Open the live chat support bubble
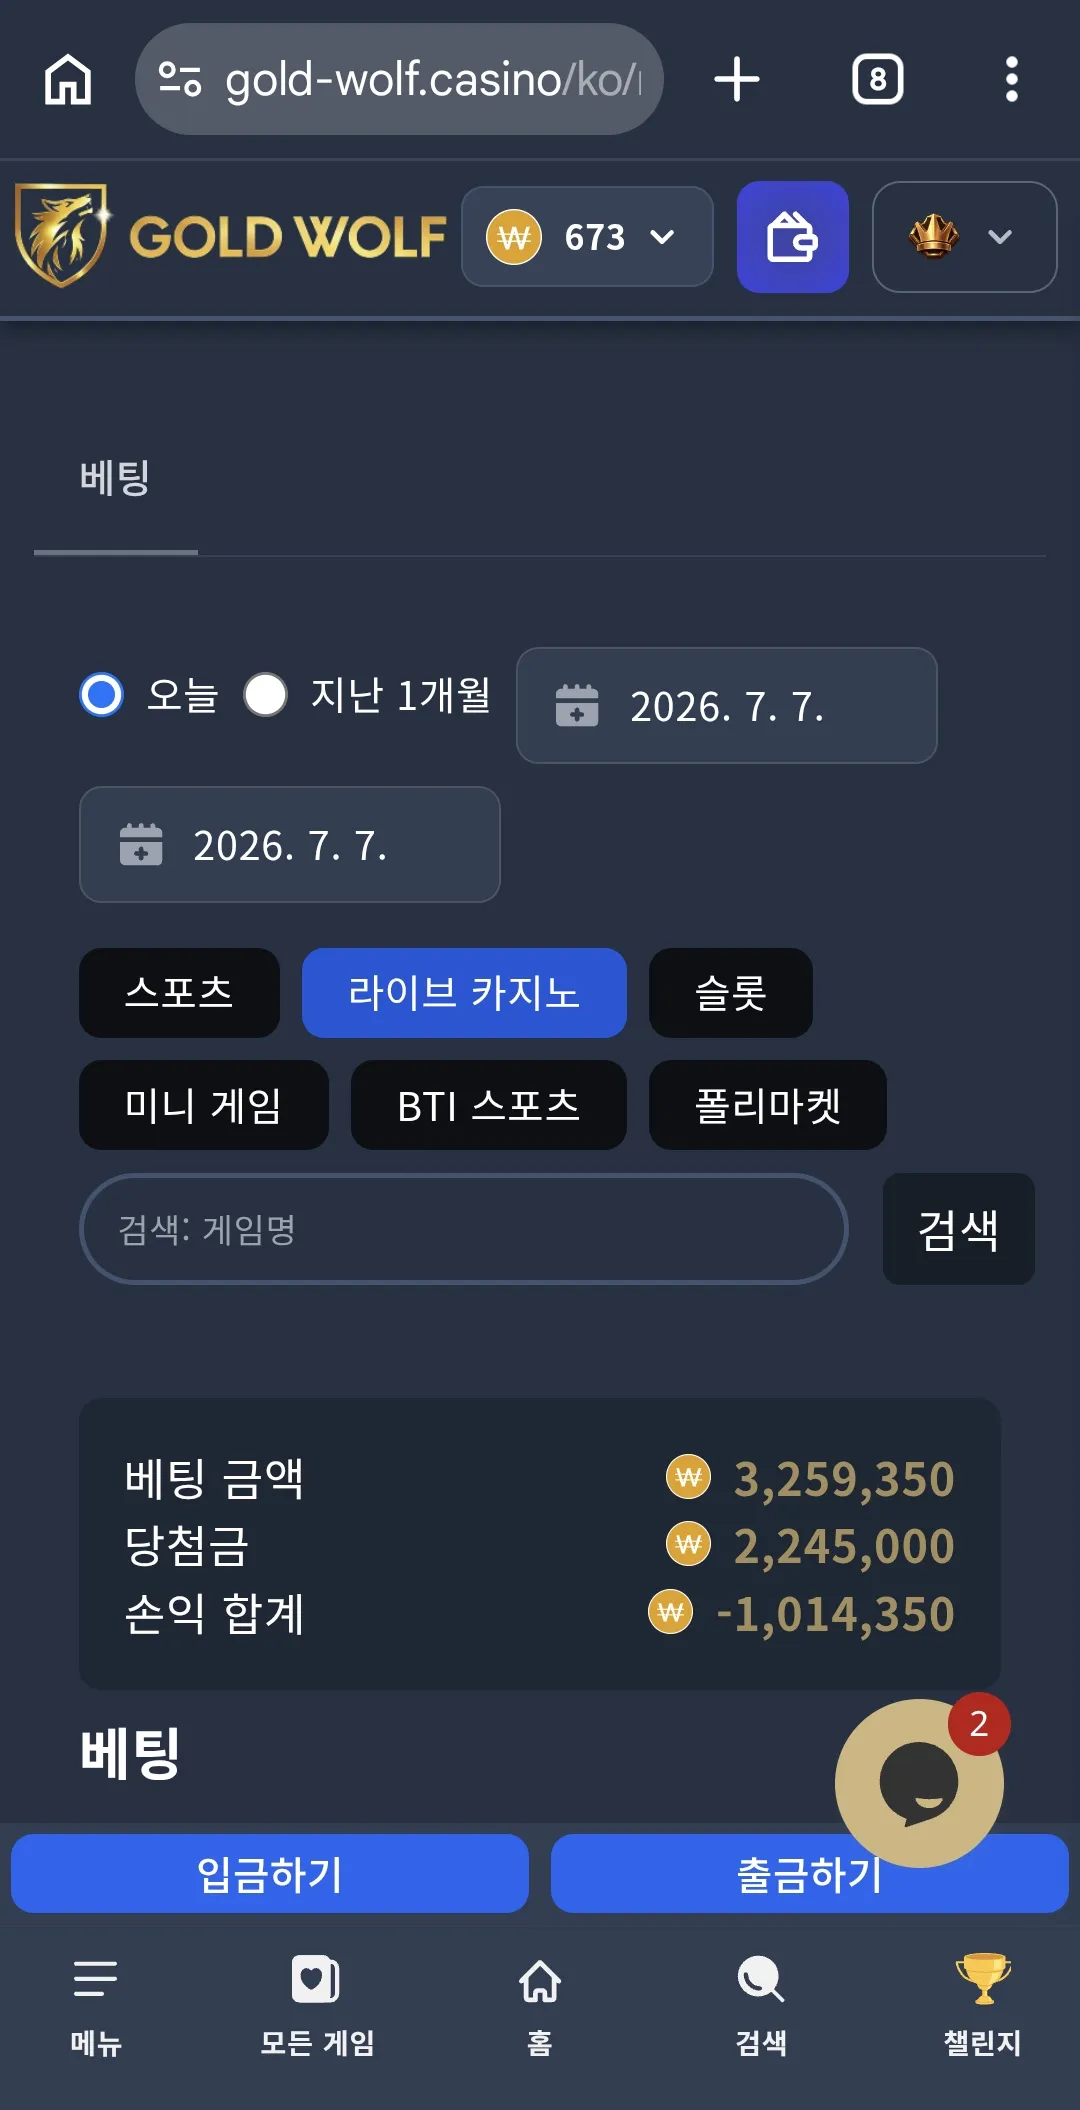This screenshot has width=1080, height=2110. coord(919,1783)
